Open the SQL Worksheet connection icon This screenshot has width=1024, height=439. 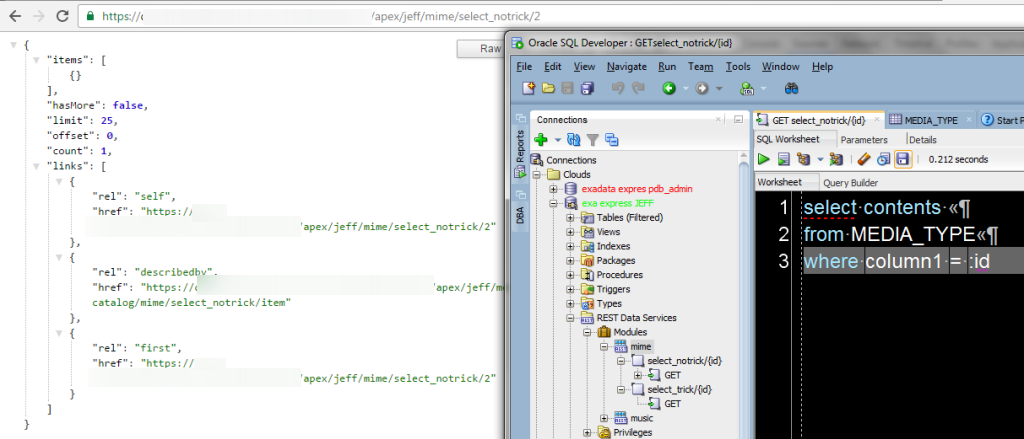pos(746,88)
